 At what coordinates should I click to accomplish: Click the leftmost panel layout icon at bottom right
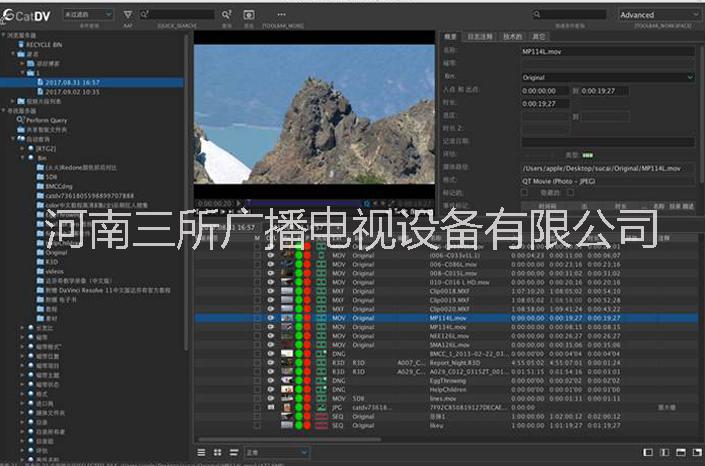648,451
